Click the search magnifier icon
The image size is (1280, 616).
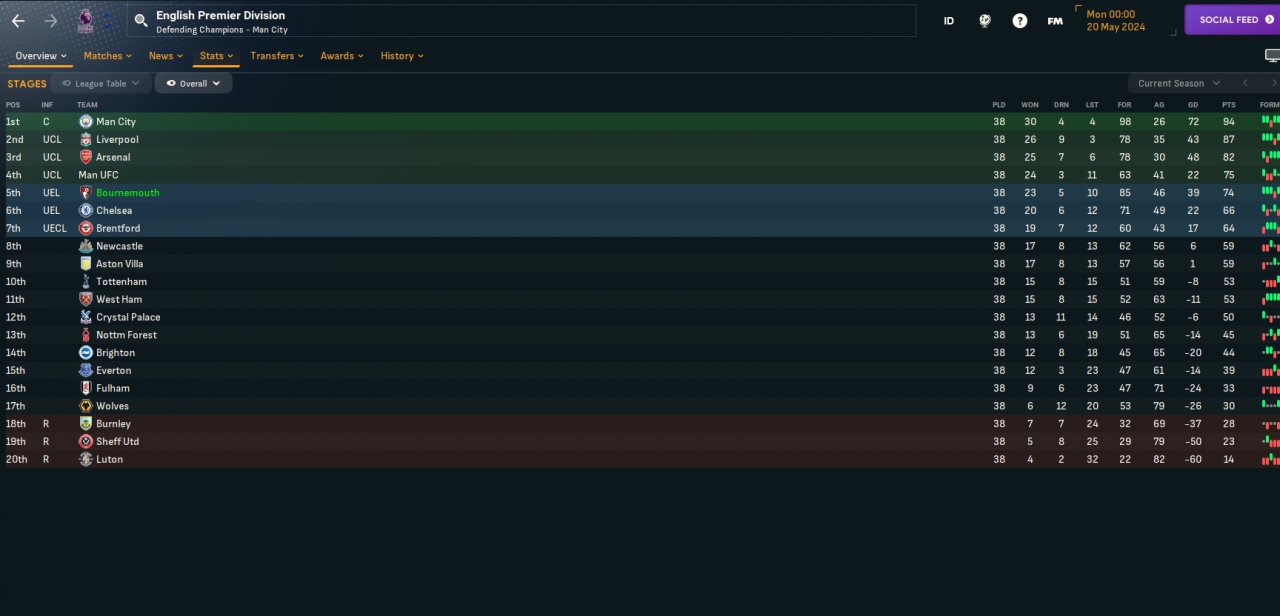click(141, 20)
